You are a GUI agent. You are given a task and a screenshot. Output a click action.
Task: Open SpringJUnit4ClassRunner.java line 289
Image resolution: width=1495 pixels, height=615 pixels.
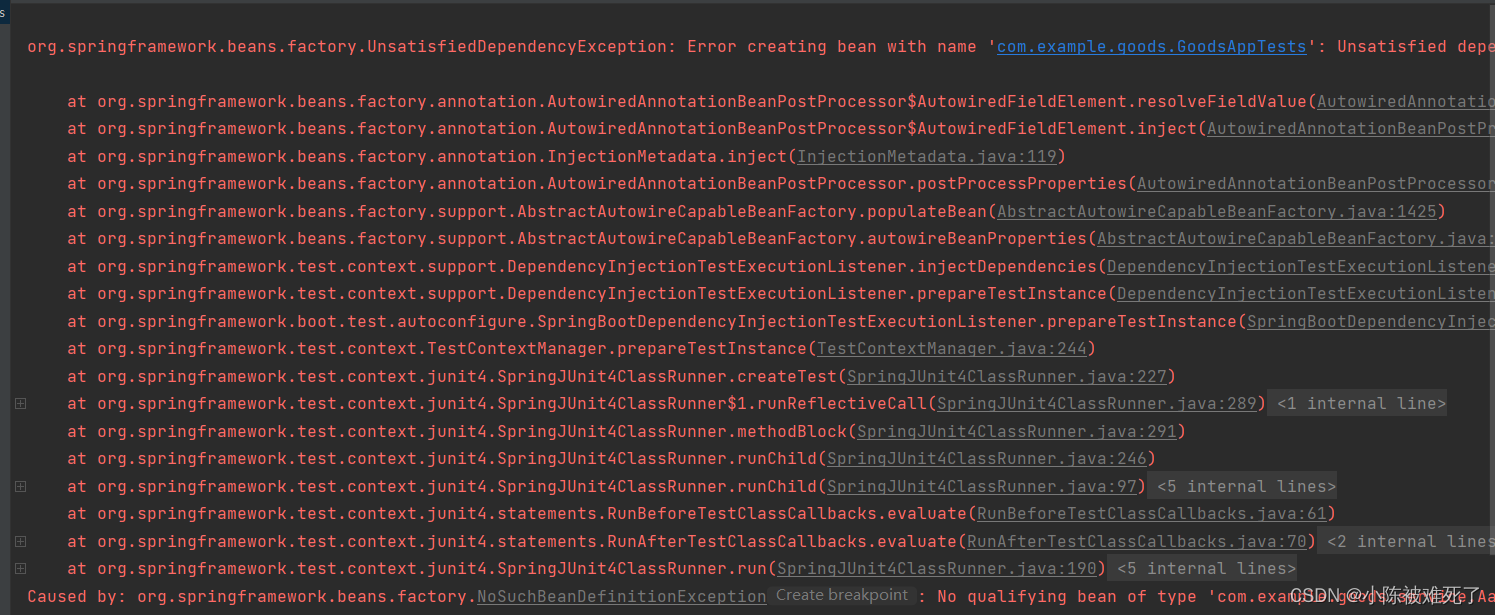coord(1096,403)
